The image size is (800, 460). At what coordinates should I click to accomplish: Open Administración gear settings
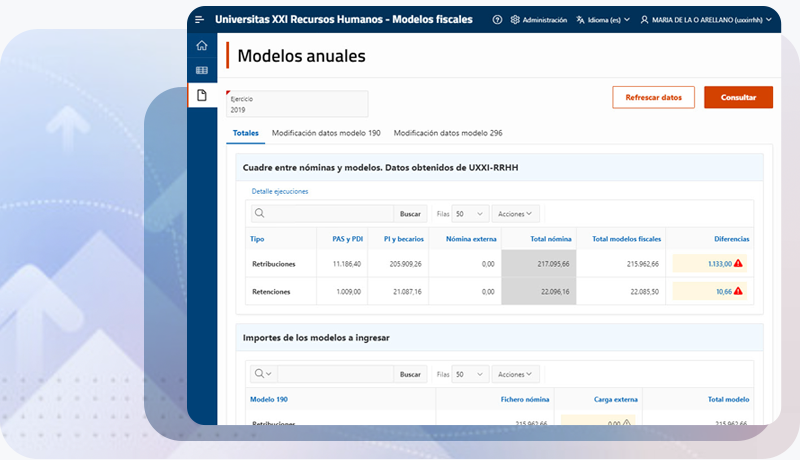point(538,19)
